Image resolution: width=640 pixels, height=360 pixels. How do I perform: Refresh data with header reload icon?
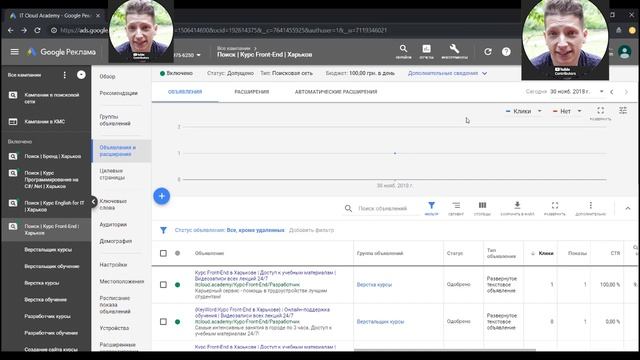[x=488, y=52]
